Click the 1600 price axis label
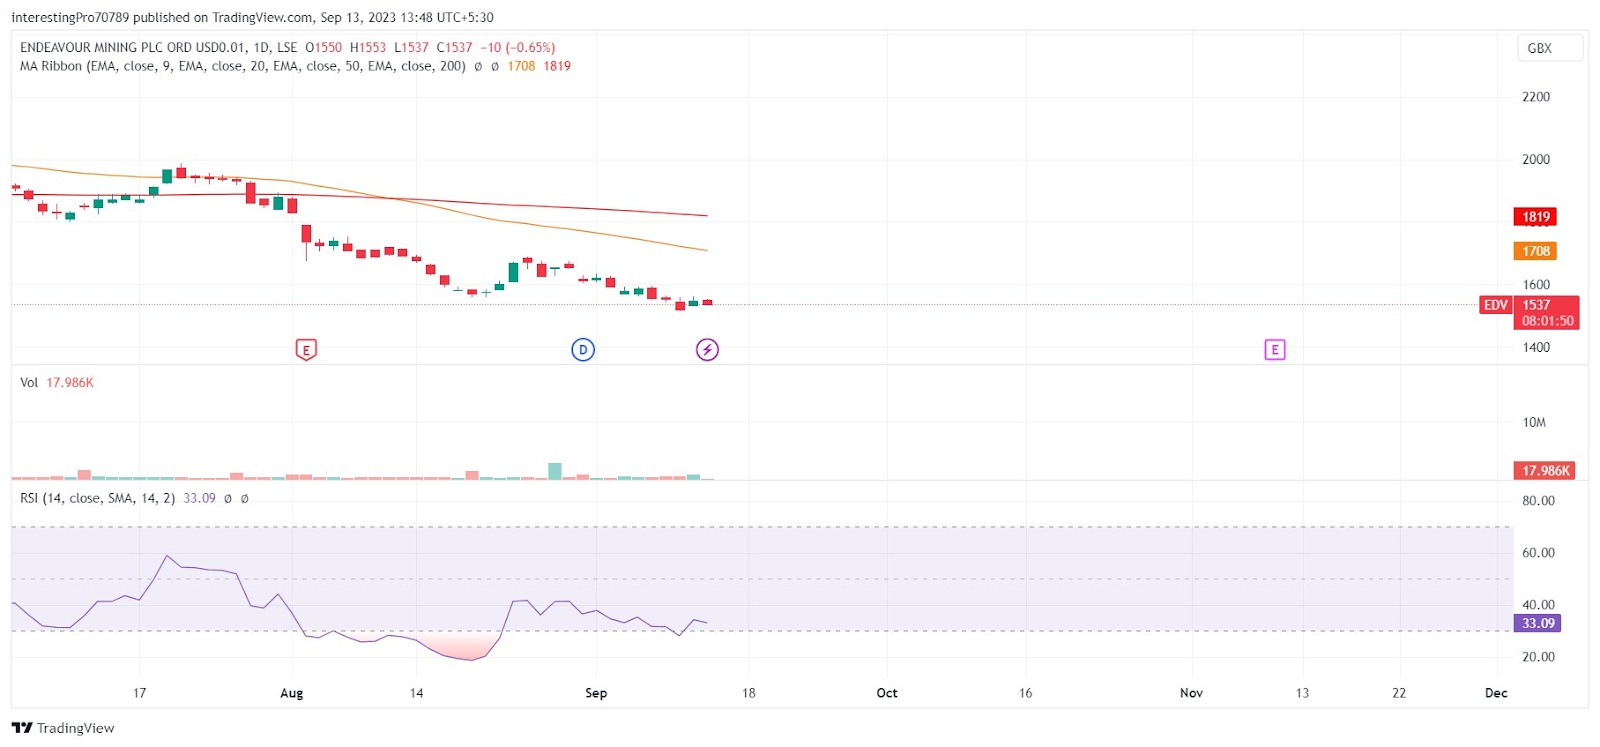This screenshot has width=1600, height=747. click(x=1536, y=285)
